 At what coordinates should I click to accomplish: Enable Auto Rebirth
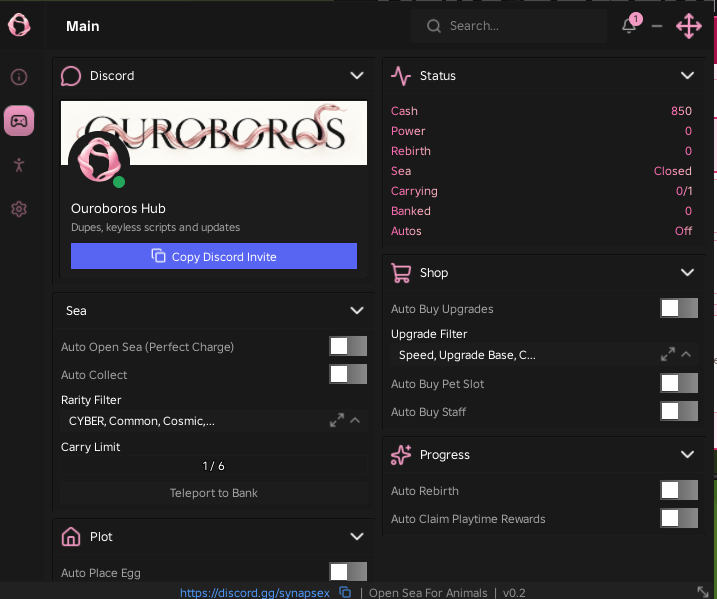click(679, 490)
